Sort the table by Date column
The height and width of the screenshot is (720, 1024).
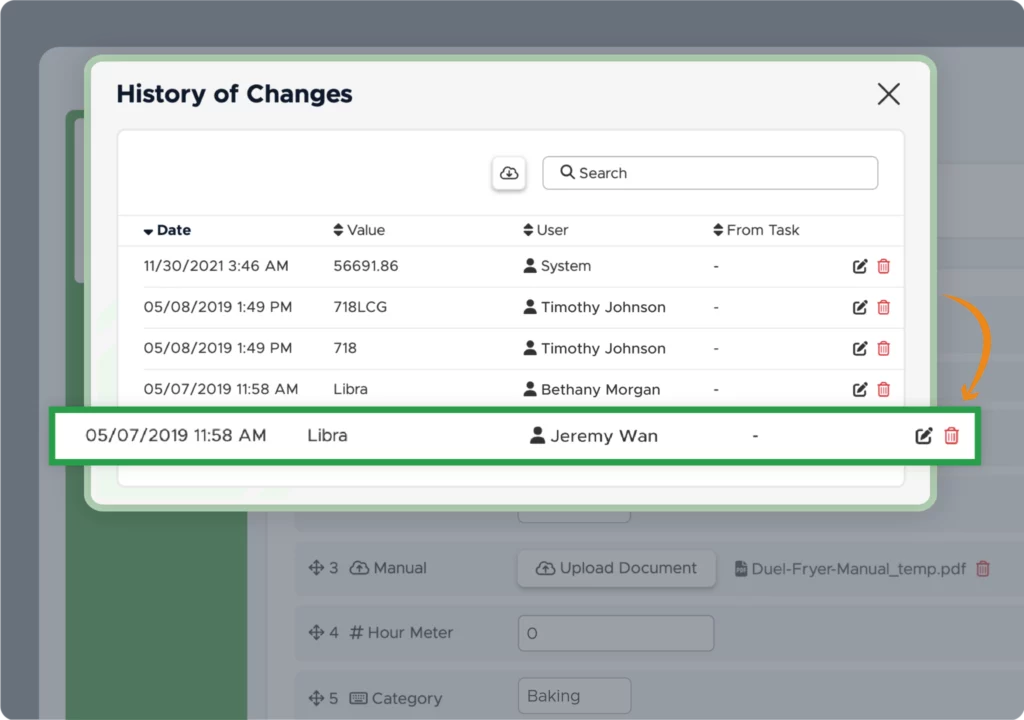click(167, 230)
